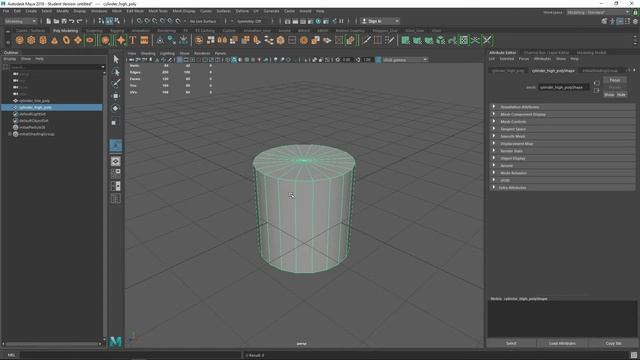The image size is (640, 360).
Task: Click the Show button in Attribute Editor
Action: 609,95
